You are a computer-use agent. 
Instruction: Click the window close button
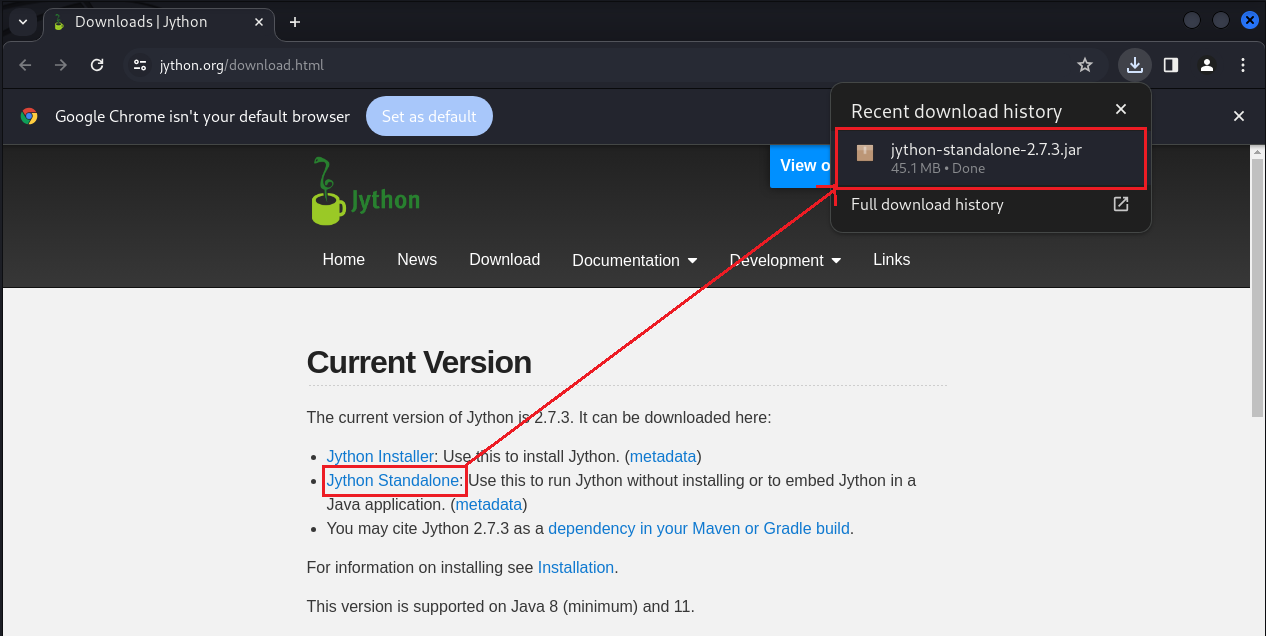(x=1249, y=20)
